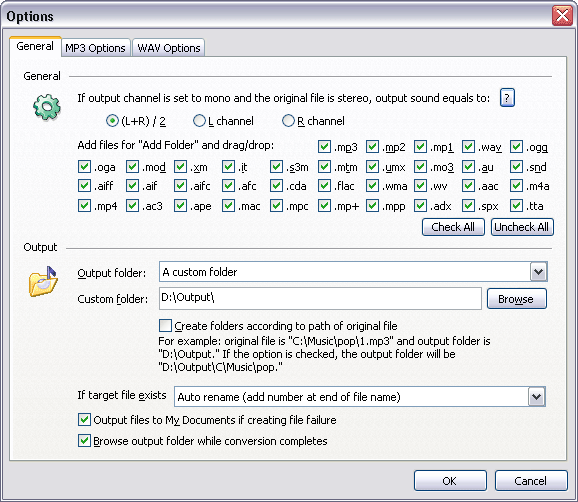578x502 pixels.
Task: Uncheck the .mp3 file type
Action: (x=324, y=147)
